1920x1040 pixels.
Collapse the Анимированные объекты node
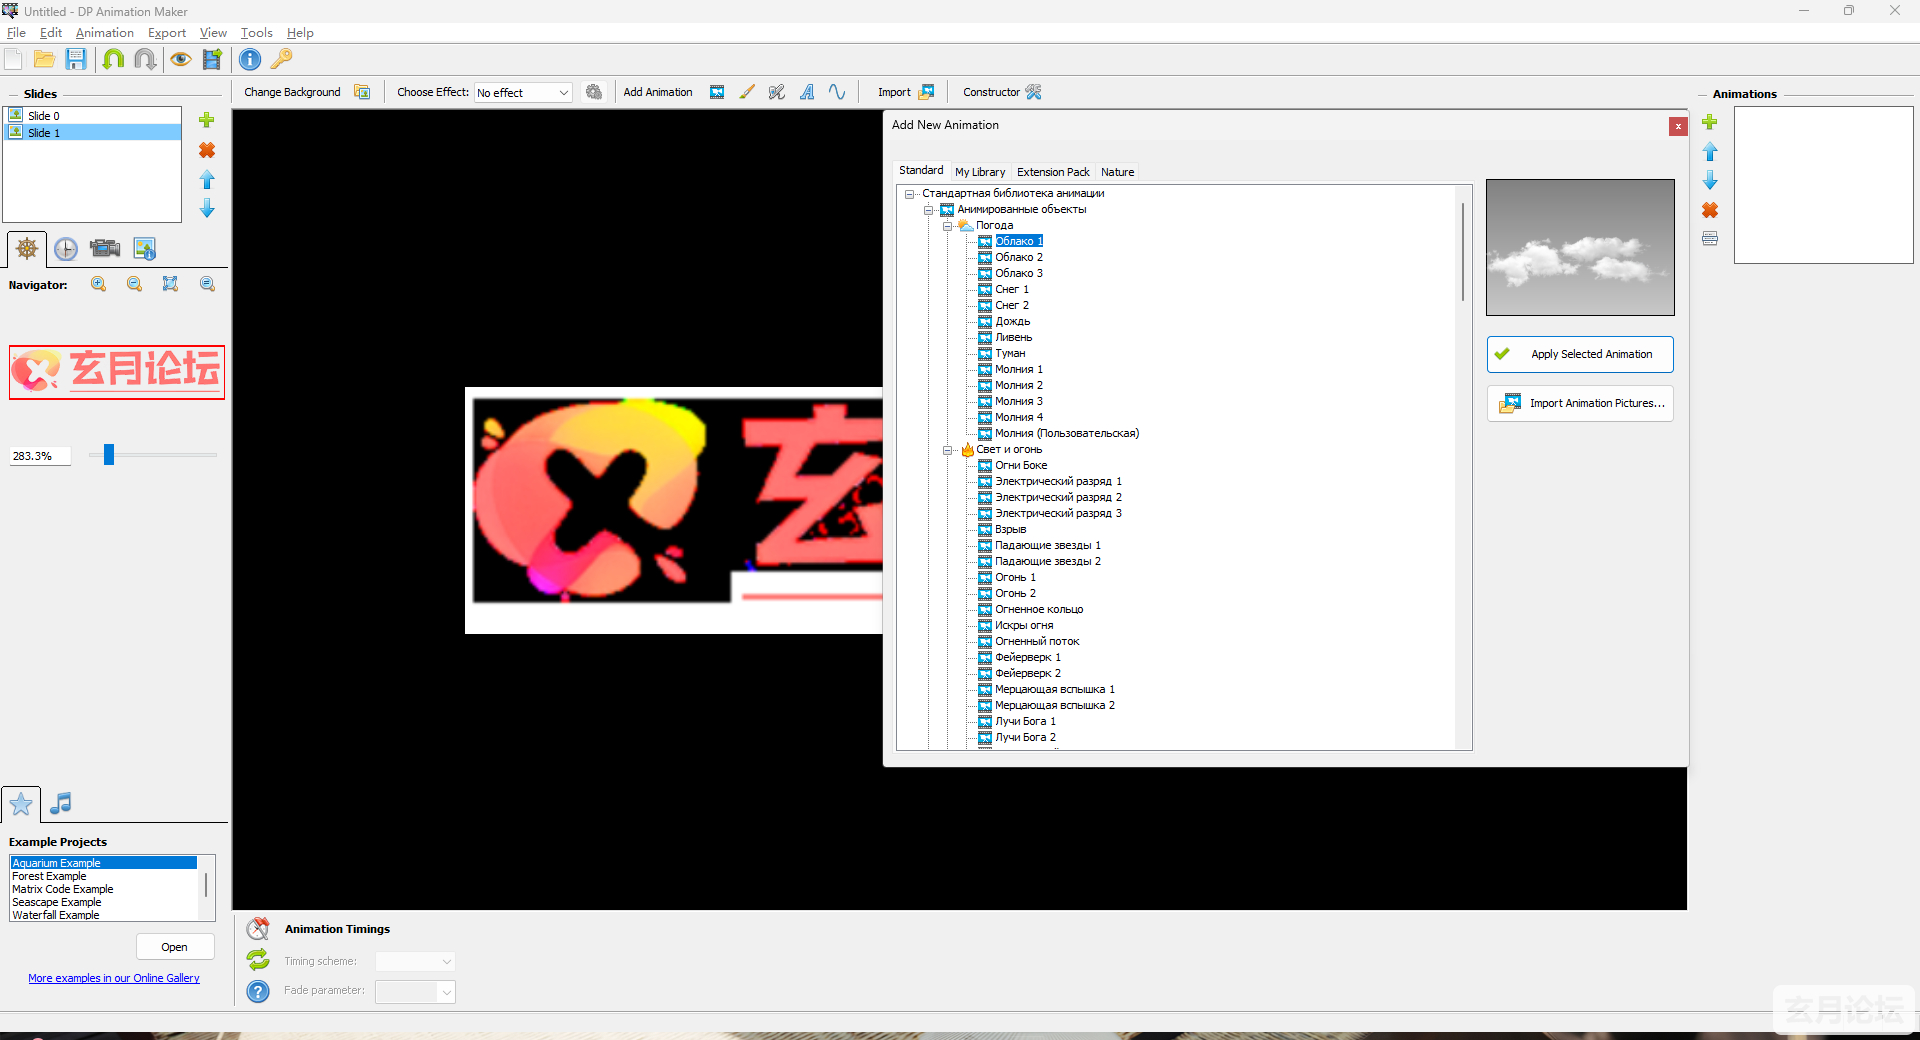click(929, 210)
